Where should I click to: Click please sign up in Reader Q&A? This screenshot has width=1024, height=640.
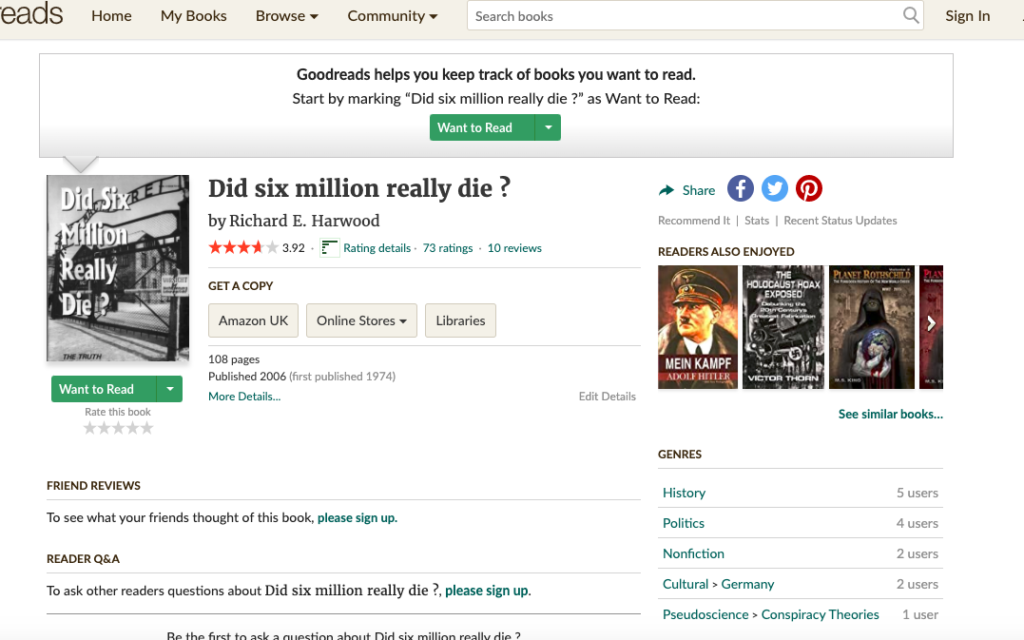pyautogui.click(x=487, y=591)
